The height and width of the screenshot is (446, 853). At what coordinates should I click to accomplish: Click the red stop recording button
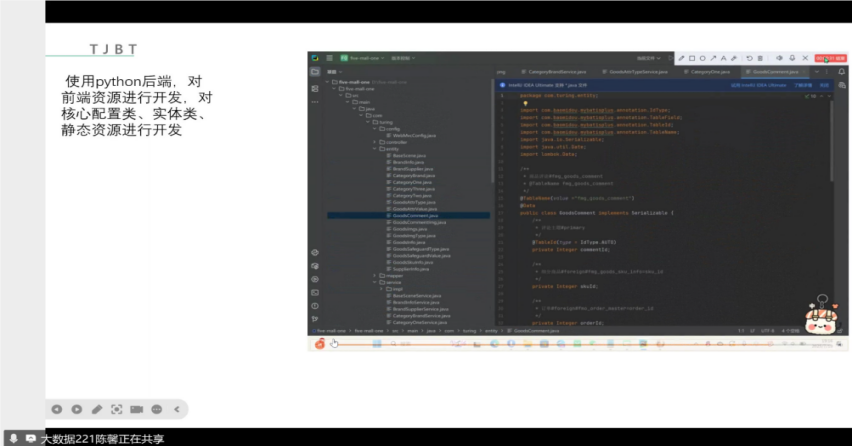tap(830, 58)
